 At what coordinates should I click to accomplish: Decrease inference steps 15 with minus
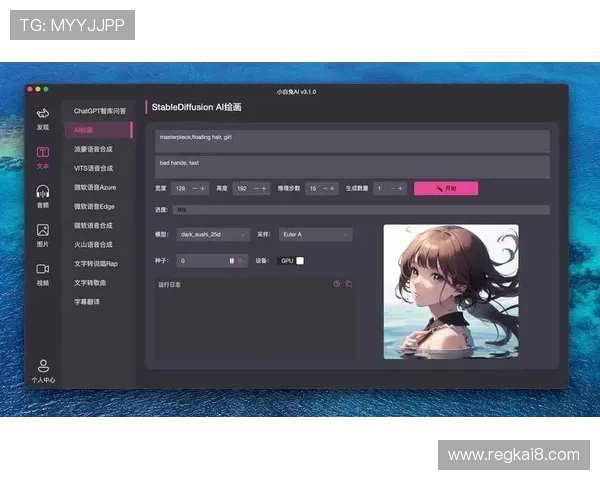(x=325, y=188)
